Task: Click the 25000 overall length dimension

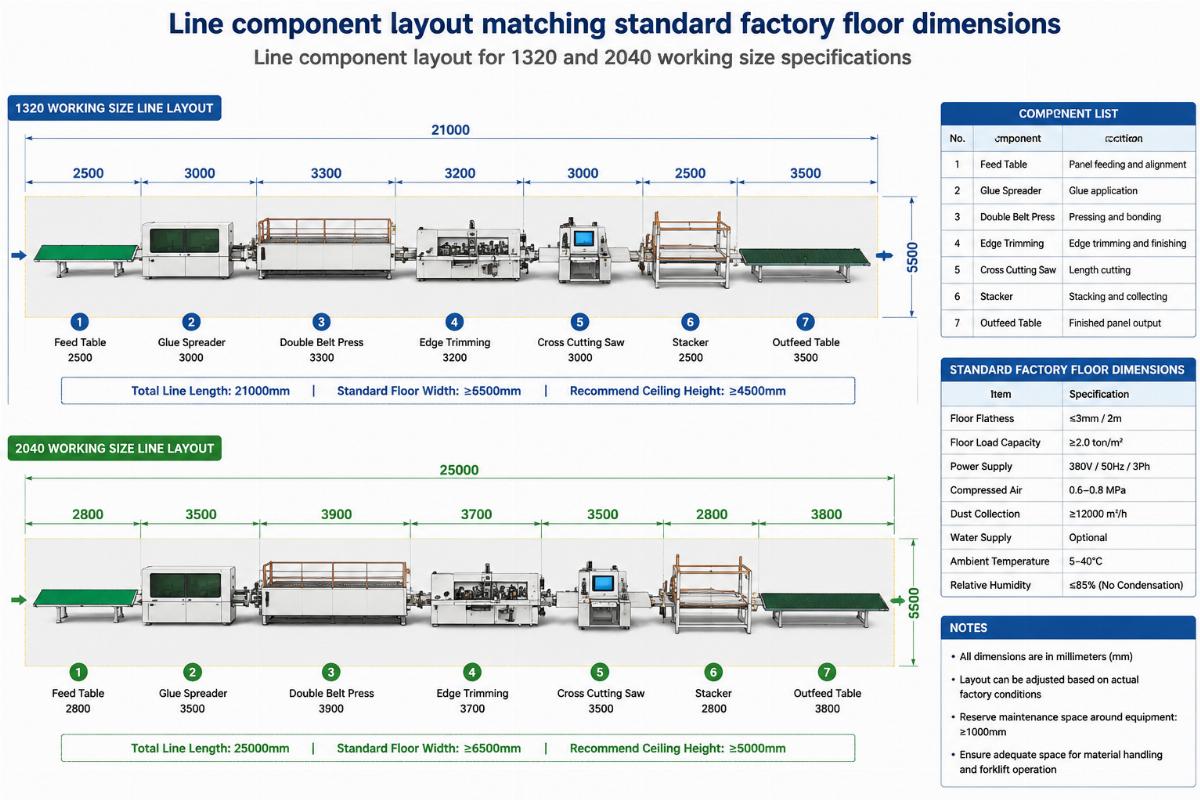Action: (459, 470)
